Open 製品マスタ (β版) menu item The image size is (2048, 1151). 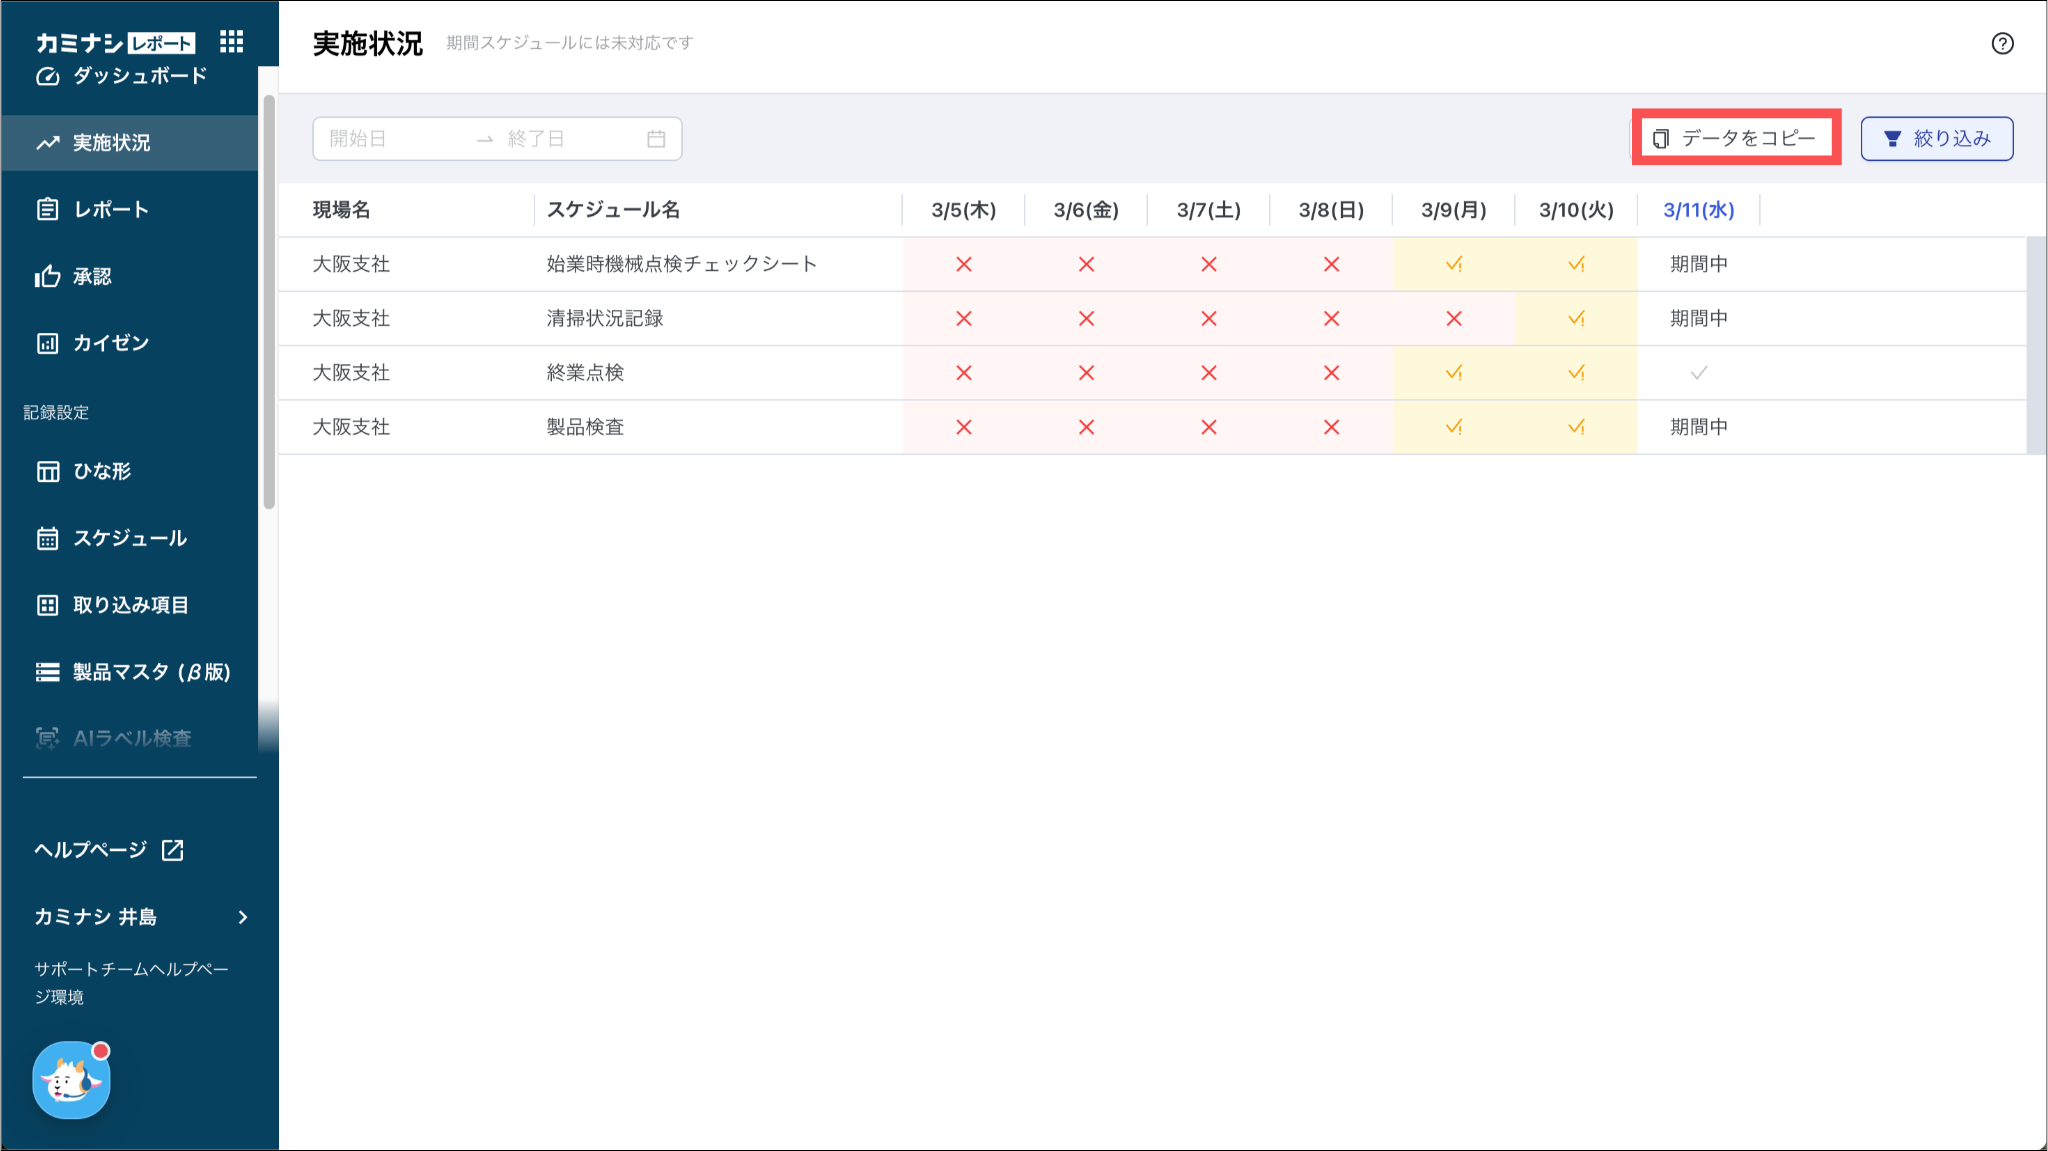(151, 672)
